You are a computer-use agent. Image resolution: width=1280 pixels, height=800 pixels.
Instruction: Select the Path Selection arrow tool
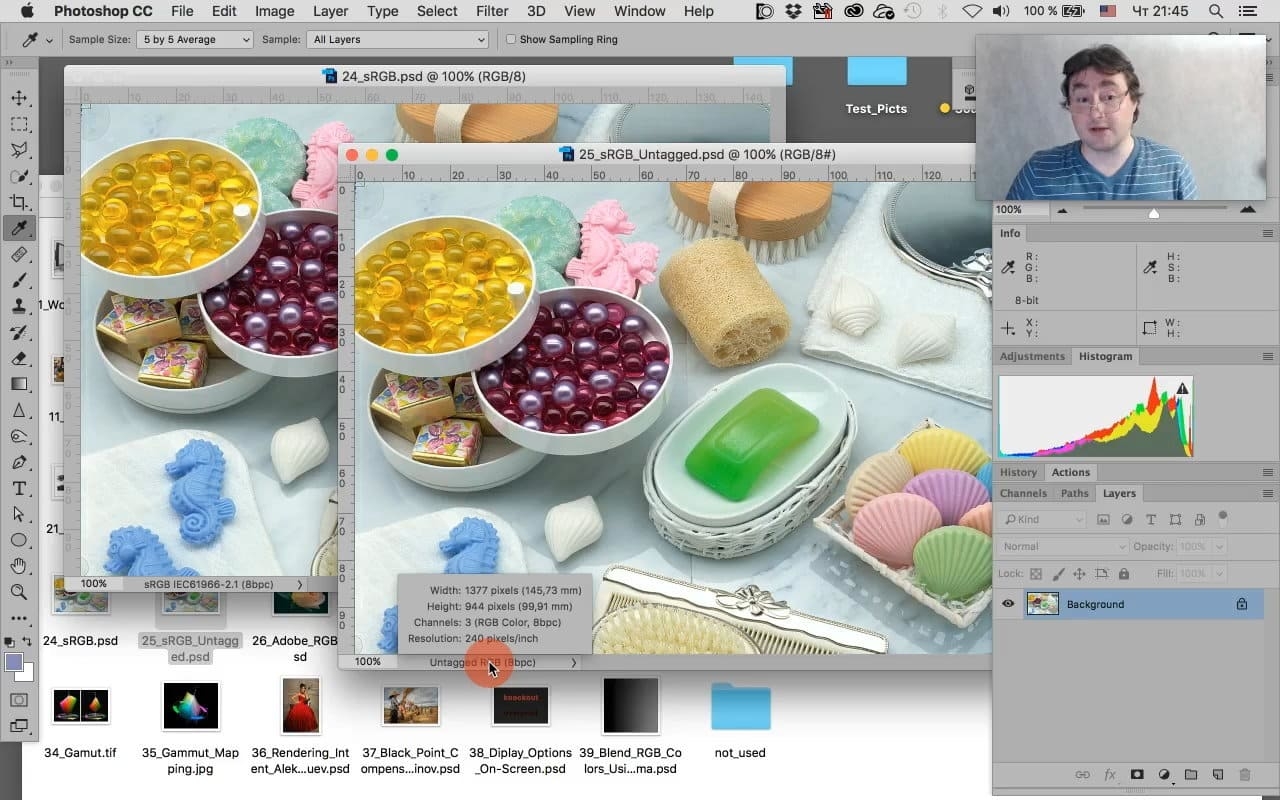pos(19,514)
